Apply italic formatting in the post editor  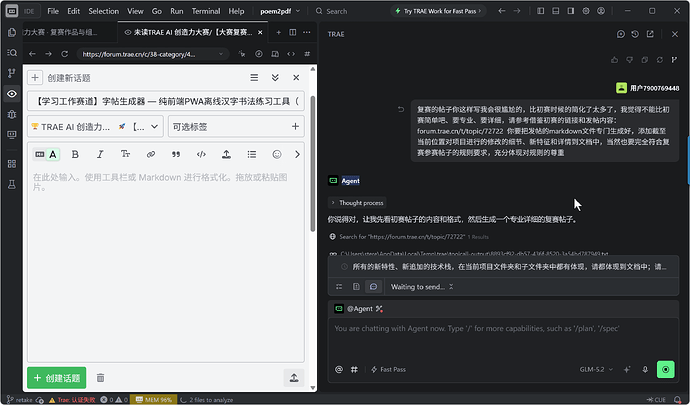(x=100, y=154)
